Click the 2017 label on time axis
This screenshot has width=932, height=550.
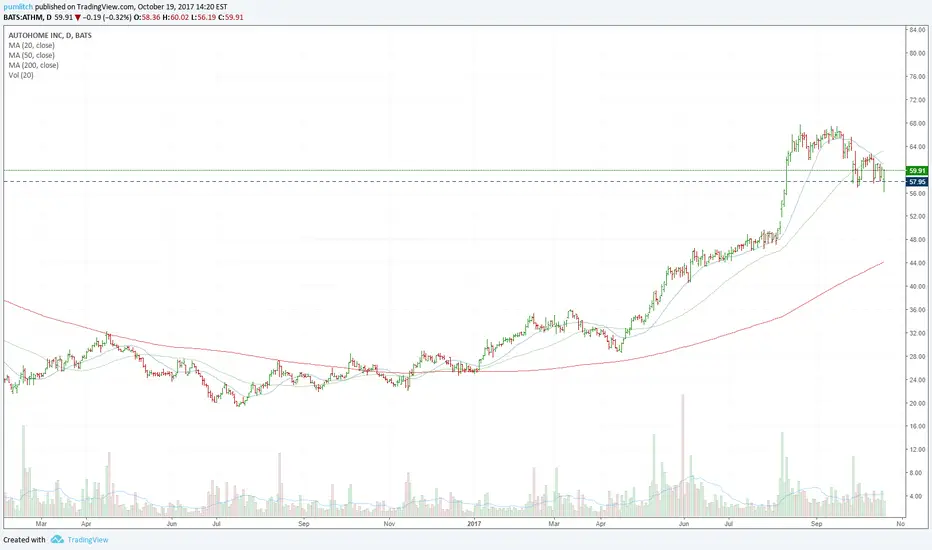coord(474,524)
